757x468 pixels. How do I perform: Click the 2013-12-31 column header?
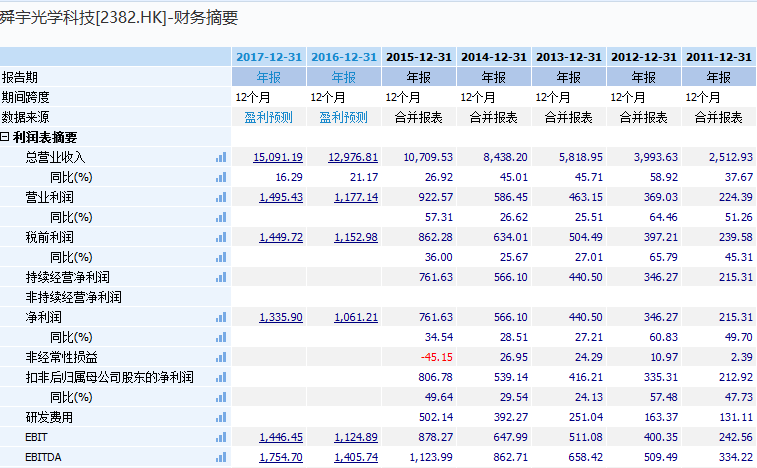point(569,57)
